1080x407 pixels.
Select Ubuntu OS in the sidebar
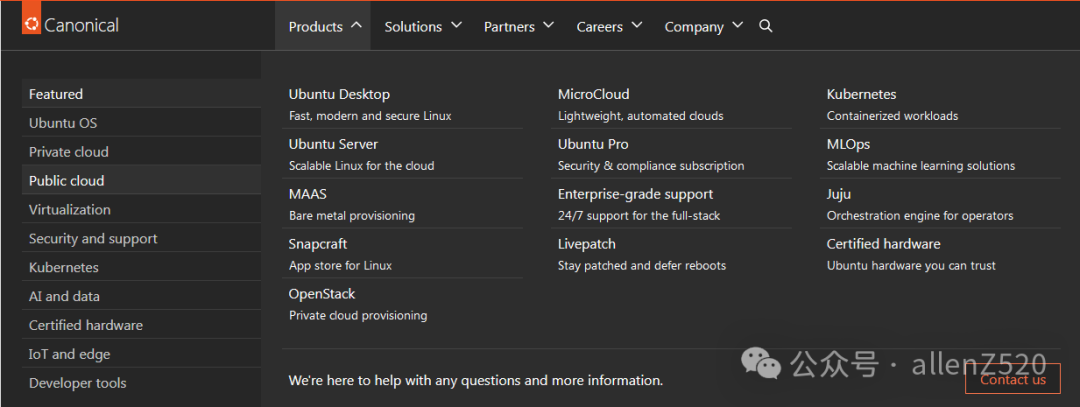(x=141, y=123)
